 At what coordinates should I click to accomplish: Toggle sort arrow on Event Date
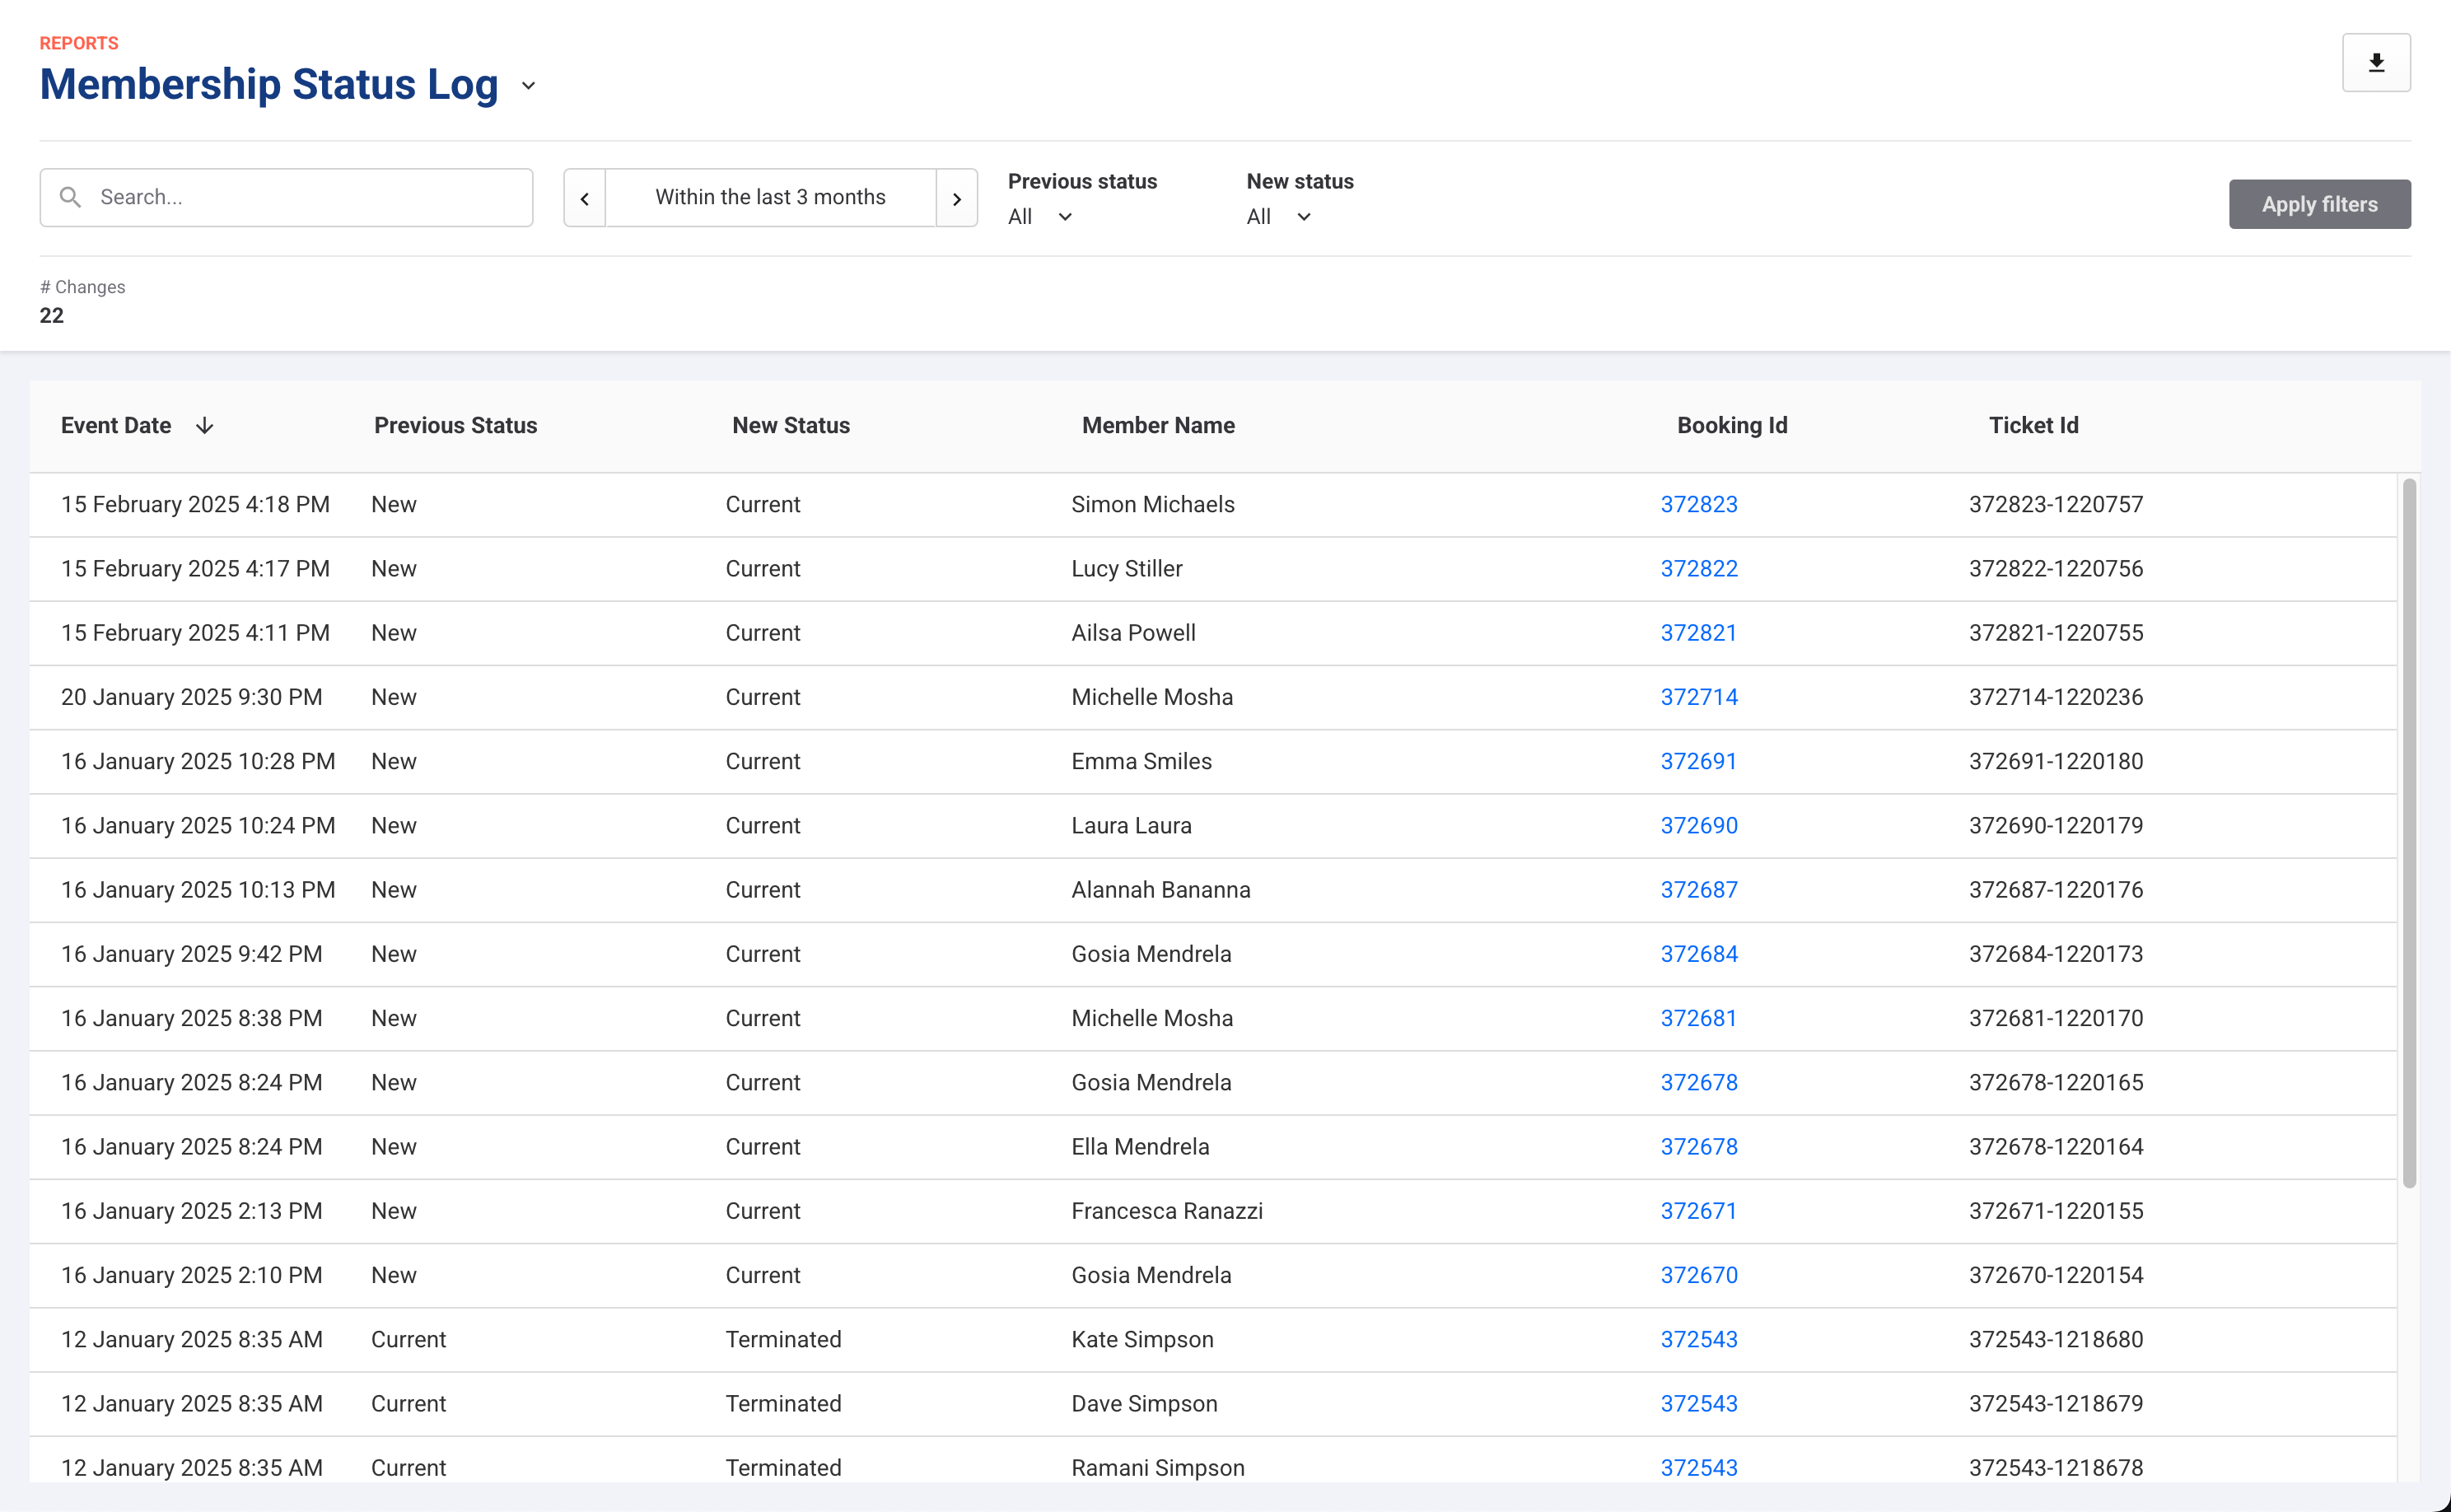[205, 426]
